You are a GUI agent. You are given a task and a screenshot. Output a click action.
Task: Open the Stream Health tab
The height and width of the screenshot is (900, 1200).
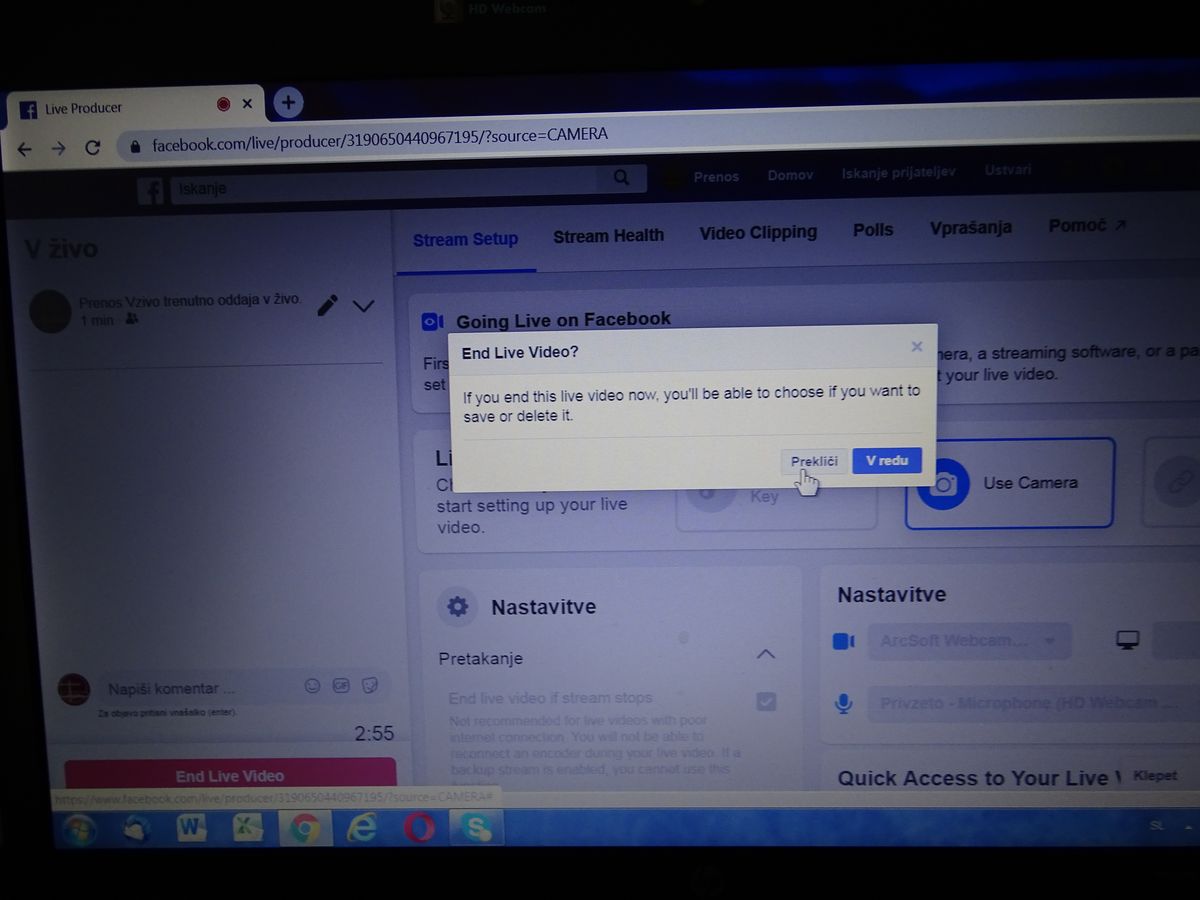[x=608, y=236]
